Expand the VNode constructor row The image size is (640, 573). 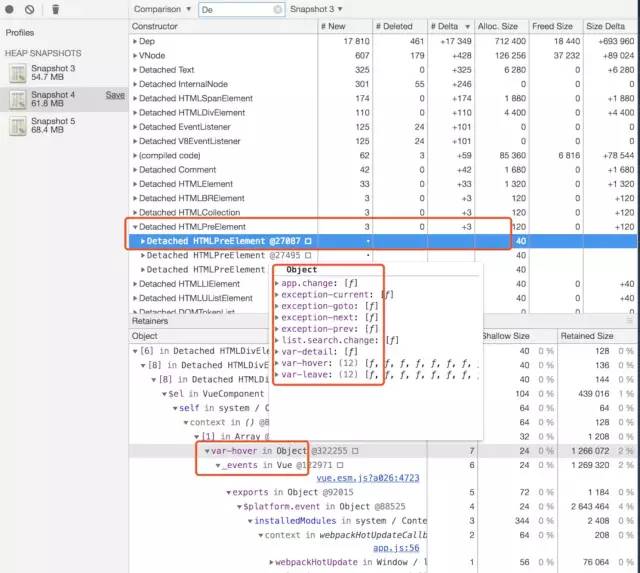[135, 56]
